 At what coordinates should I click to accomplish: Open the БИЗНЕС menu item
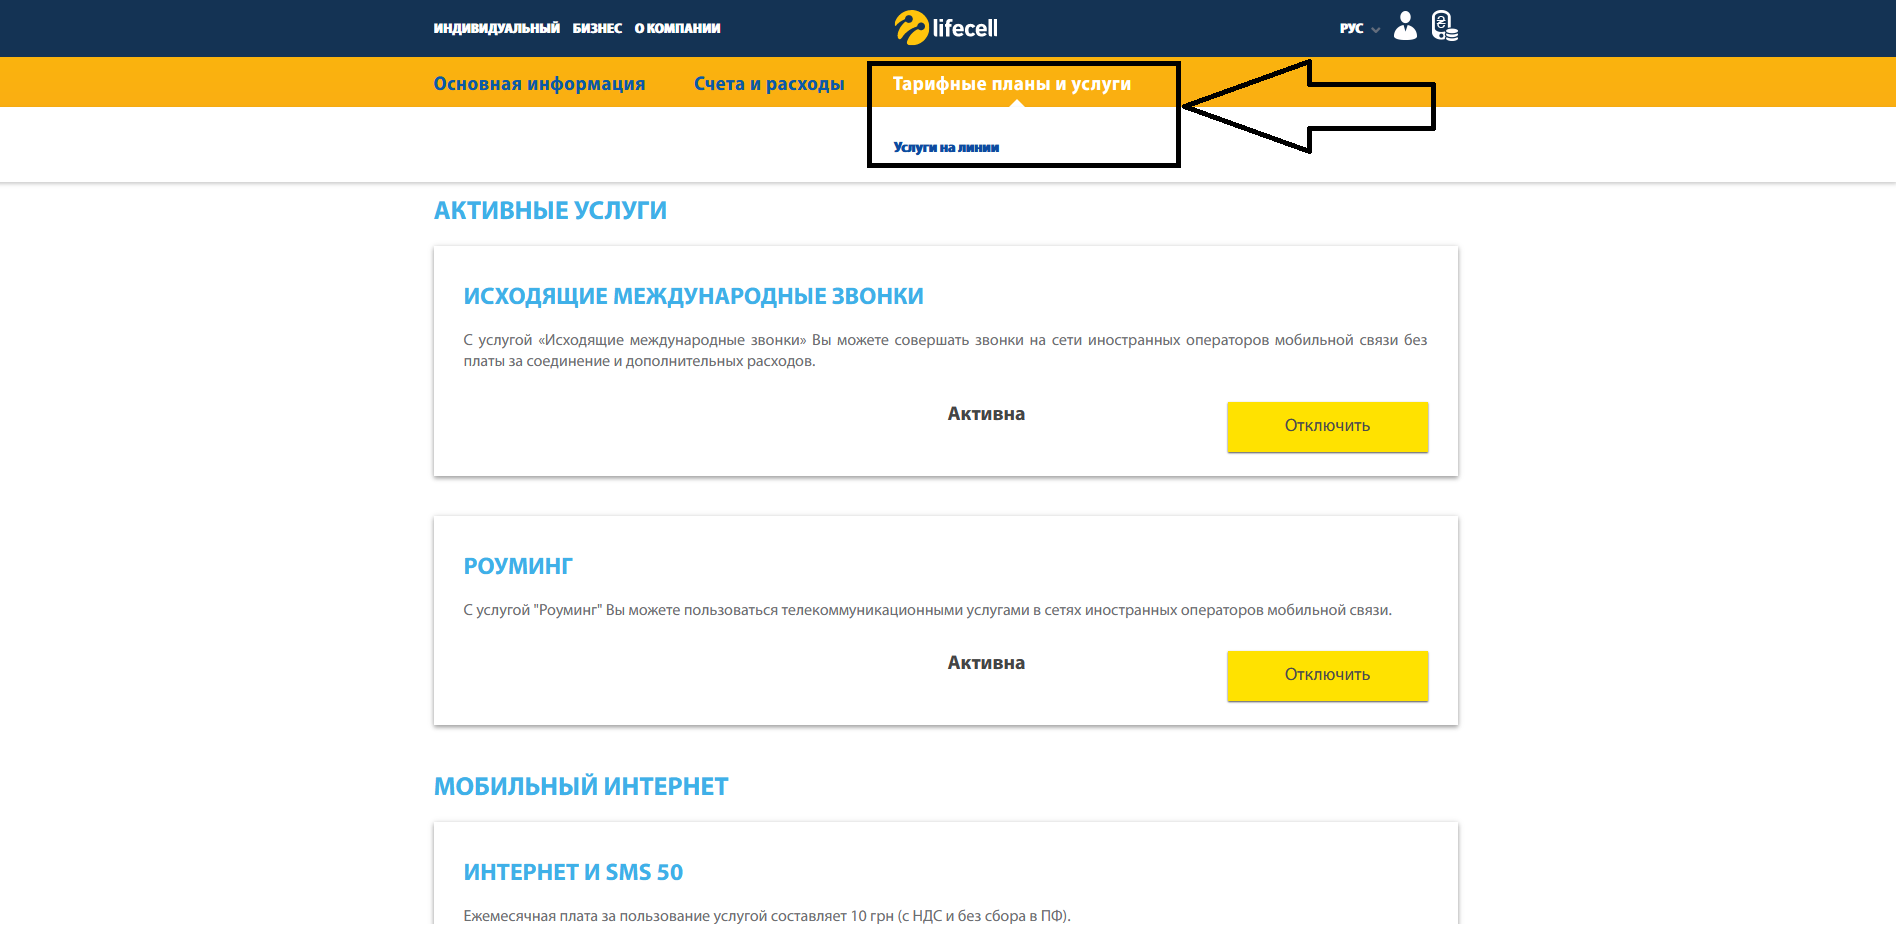click(597, 28)
